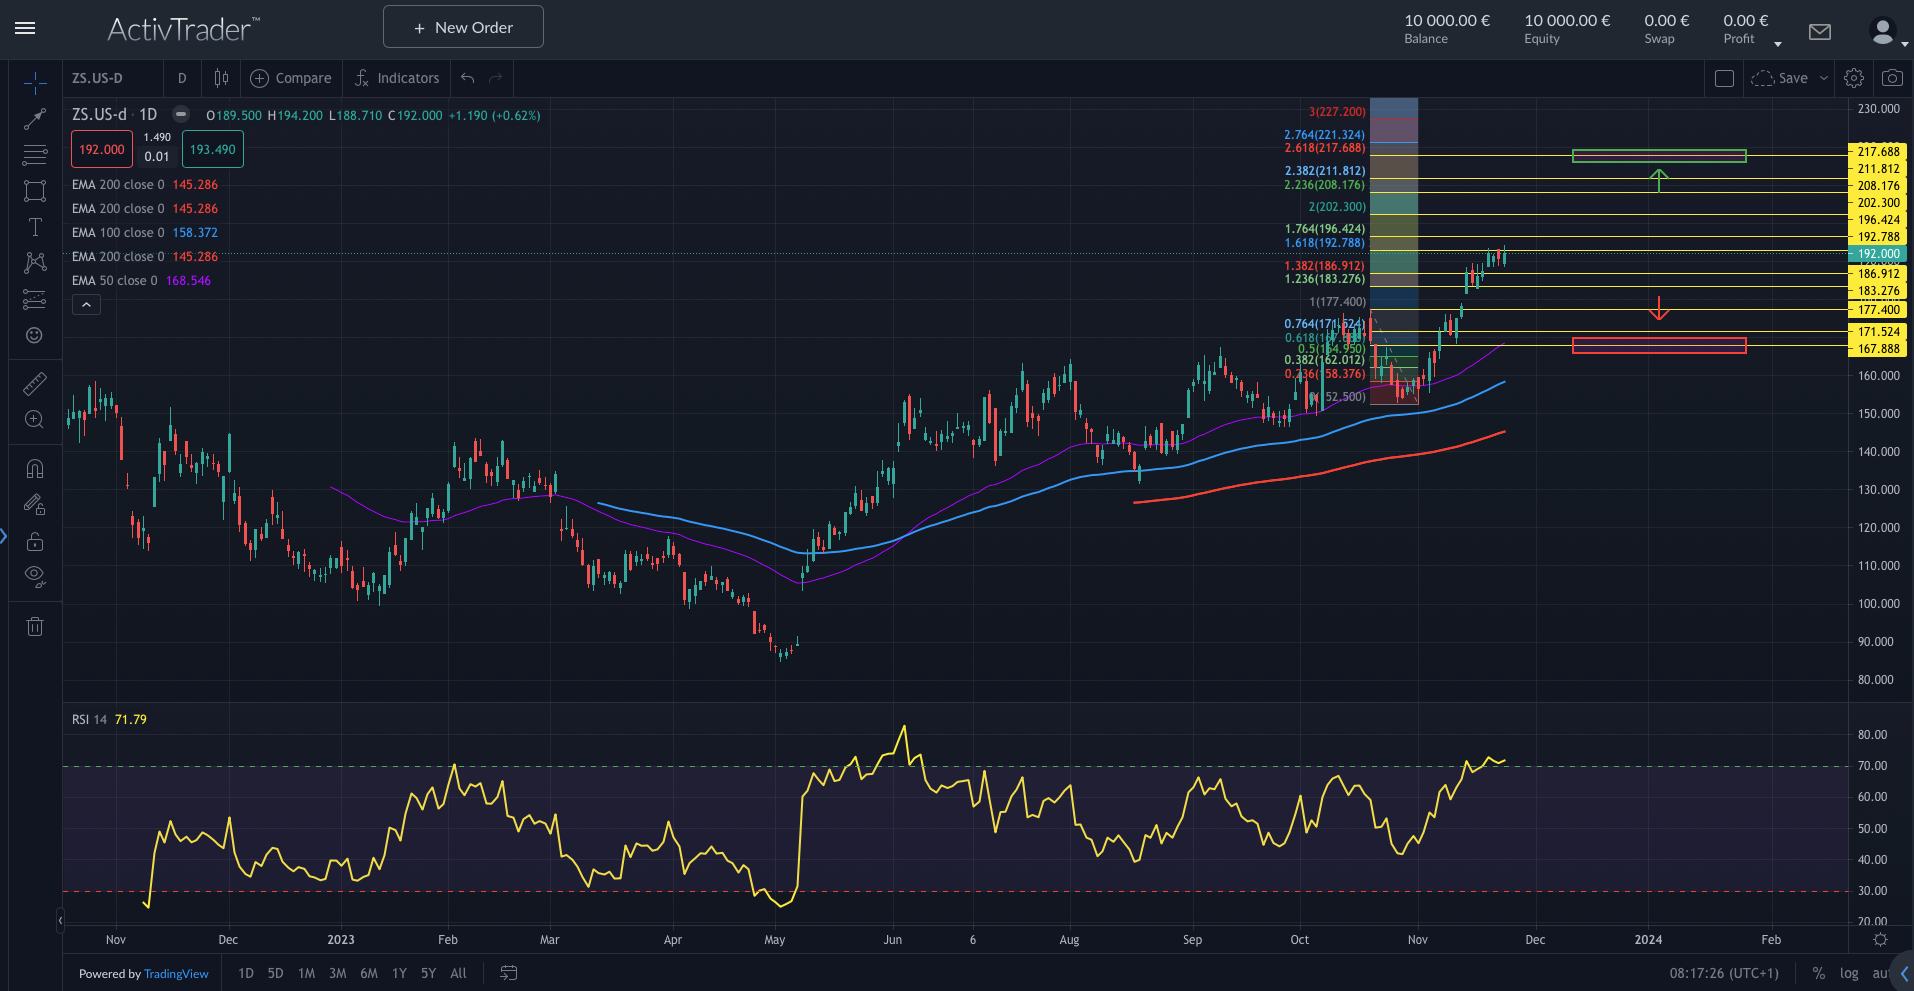Select the Fibonacci retracement tool
This screenshot has height=991, width=1914.
coord(35,155)
